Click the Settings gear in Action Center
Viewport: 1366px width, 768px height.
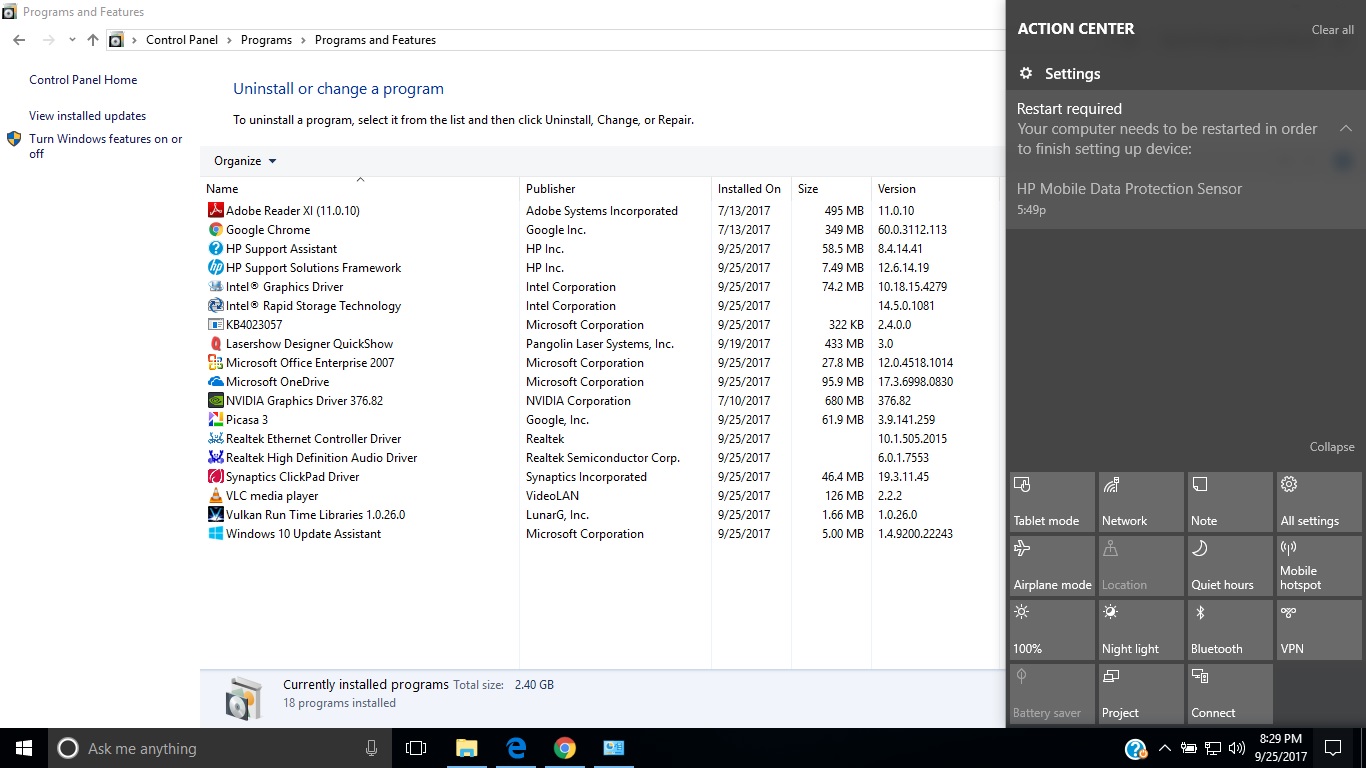tap(1026, 74)
